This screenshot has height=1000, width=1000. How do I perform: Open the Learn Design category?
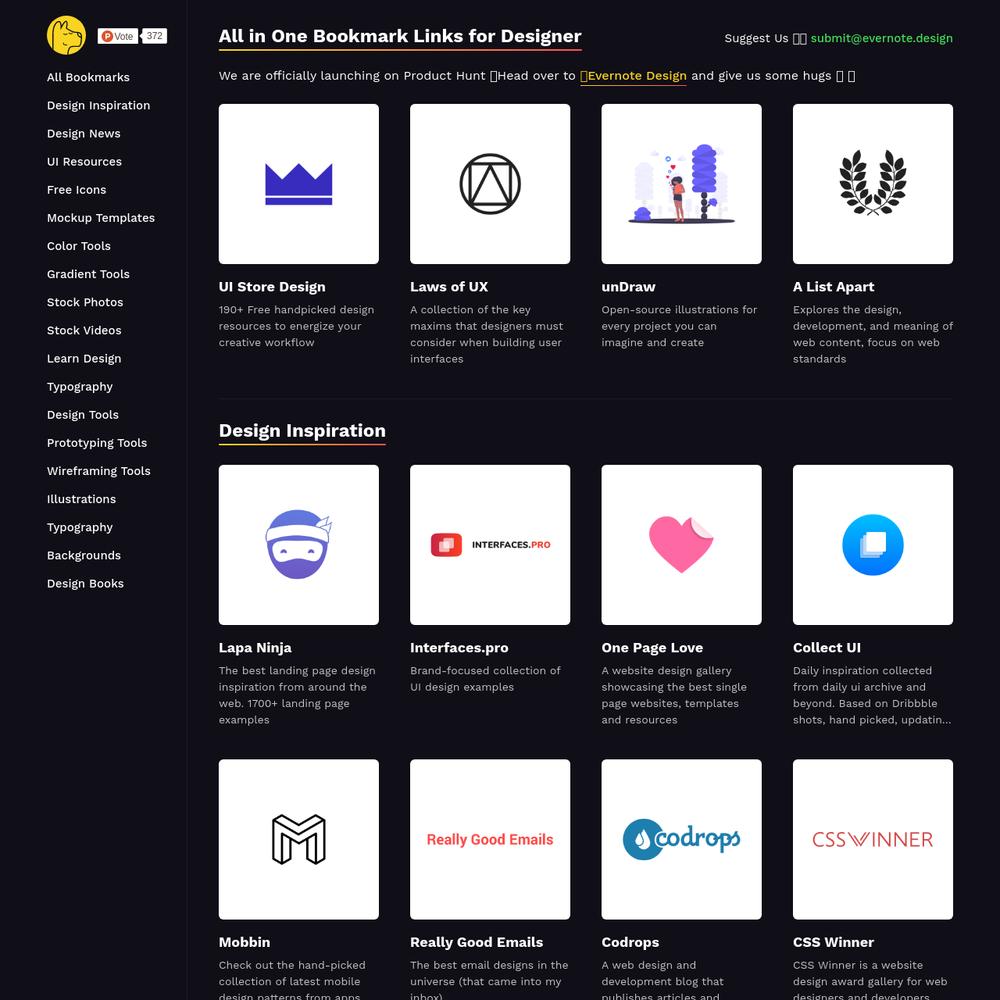click(84, 358)
